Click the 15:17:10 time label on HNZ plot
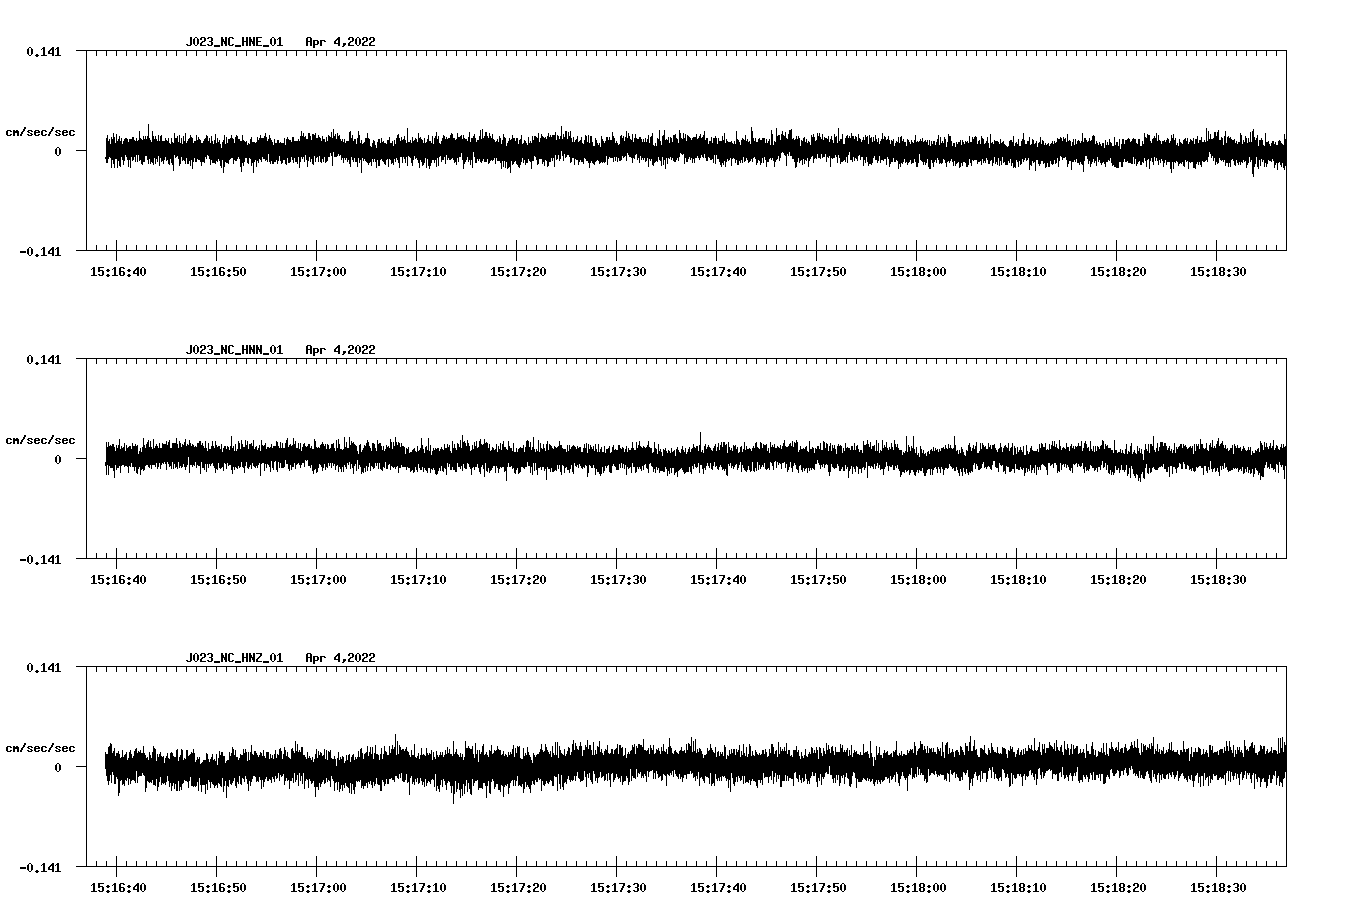The width and height of the screenshot is (1358, 924). (x=418, y=888)
